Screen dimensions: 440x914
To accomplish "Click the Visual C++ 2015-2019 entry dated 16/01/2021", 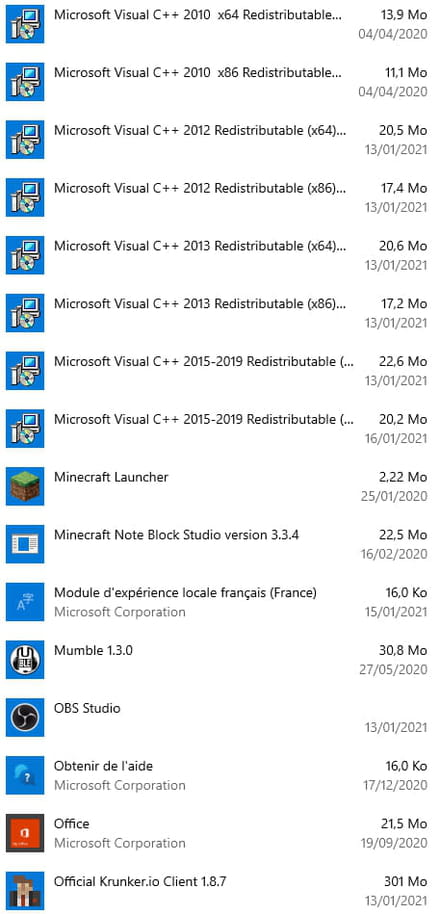I will 220,428.
